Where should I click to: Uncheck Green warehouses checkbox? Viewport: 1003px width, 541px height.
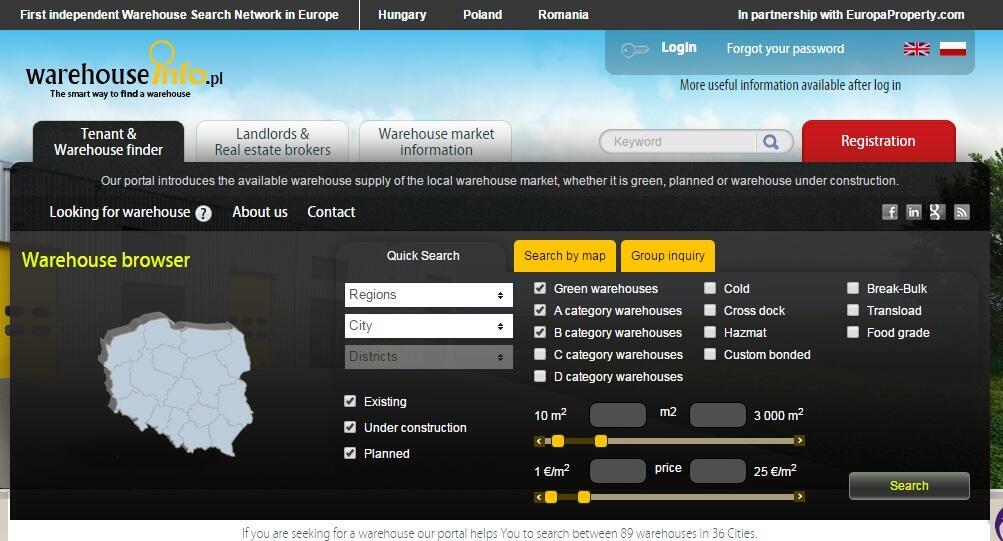click(x=541, y=288)
